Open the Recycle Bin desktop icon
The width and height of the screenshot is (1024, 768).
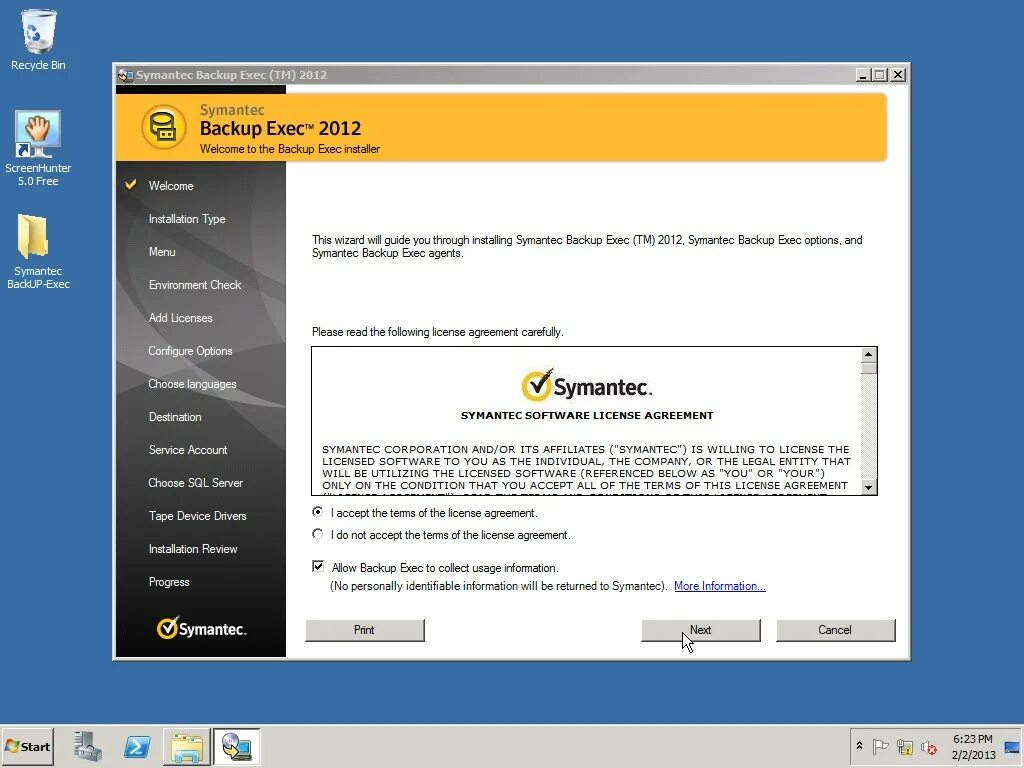[x=38, y=39]
